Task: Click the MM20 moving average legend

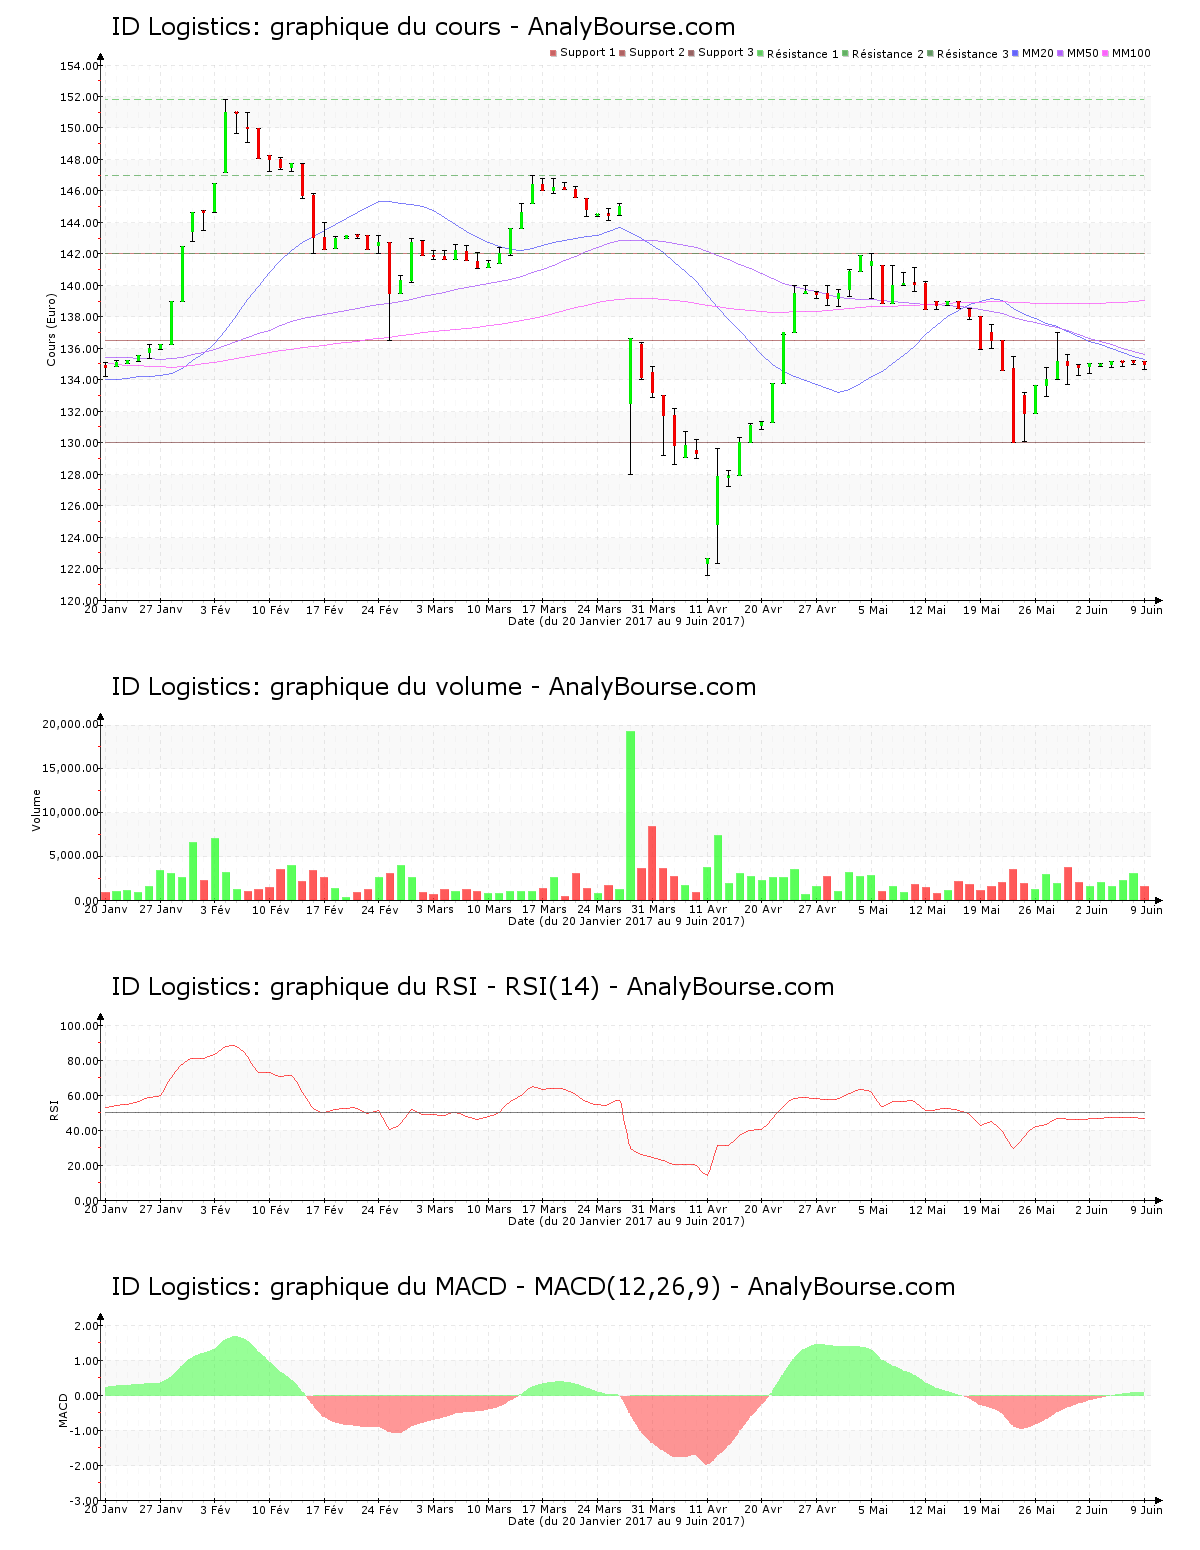Action: tap(1033, 53)
